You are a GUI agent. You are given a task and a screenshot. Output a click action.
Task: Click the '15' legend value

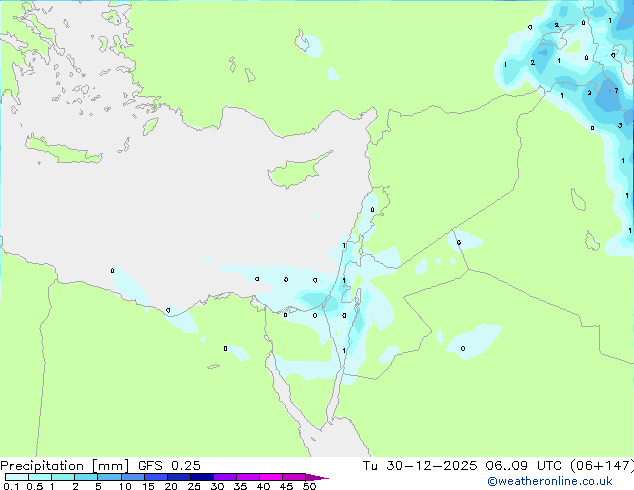[x=148, y=486]
